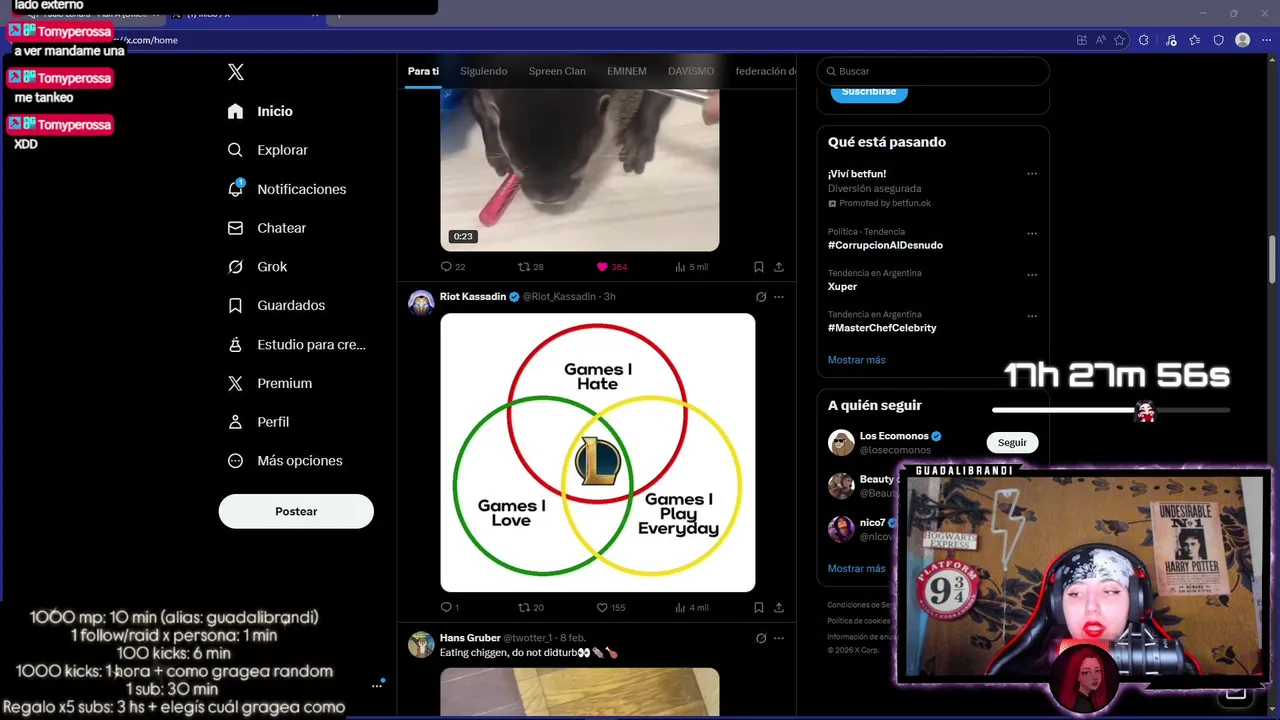This screenshot has width=1280, height=720.
Task: Repost the cat video post with 28 reposts
Action: tap(530, 267)
